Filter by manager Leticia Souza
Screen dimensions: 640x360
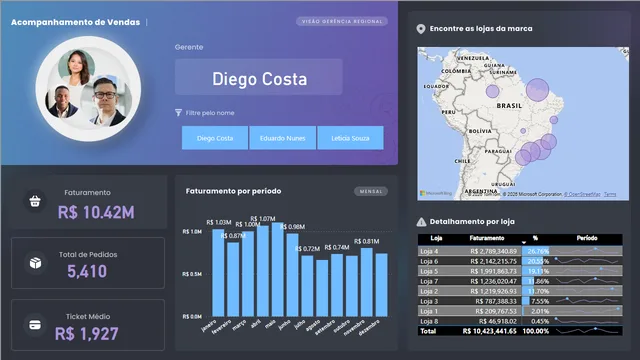[x=350, y=138]
